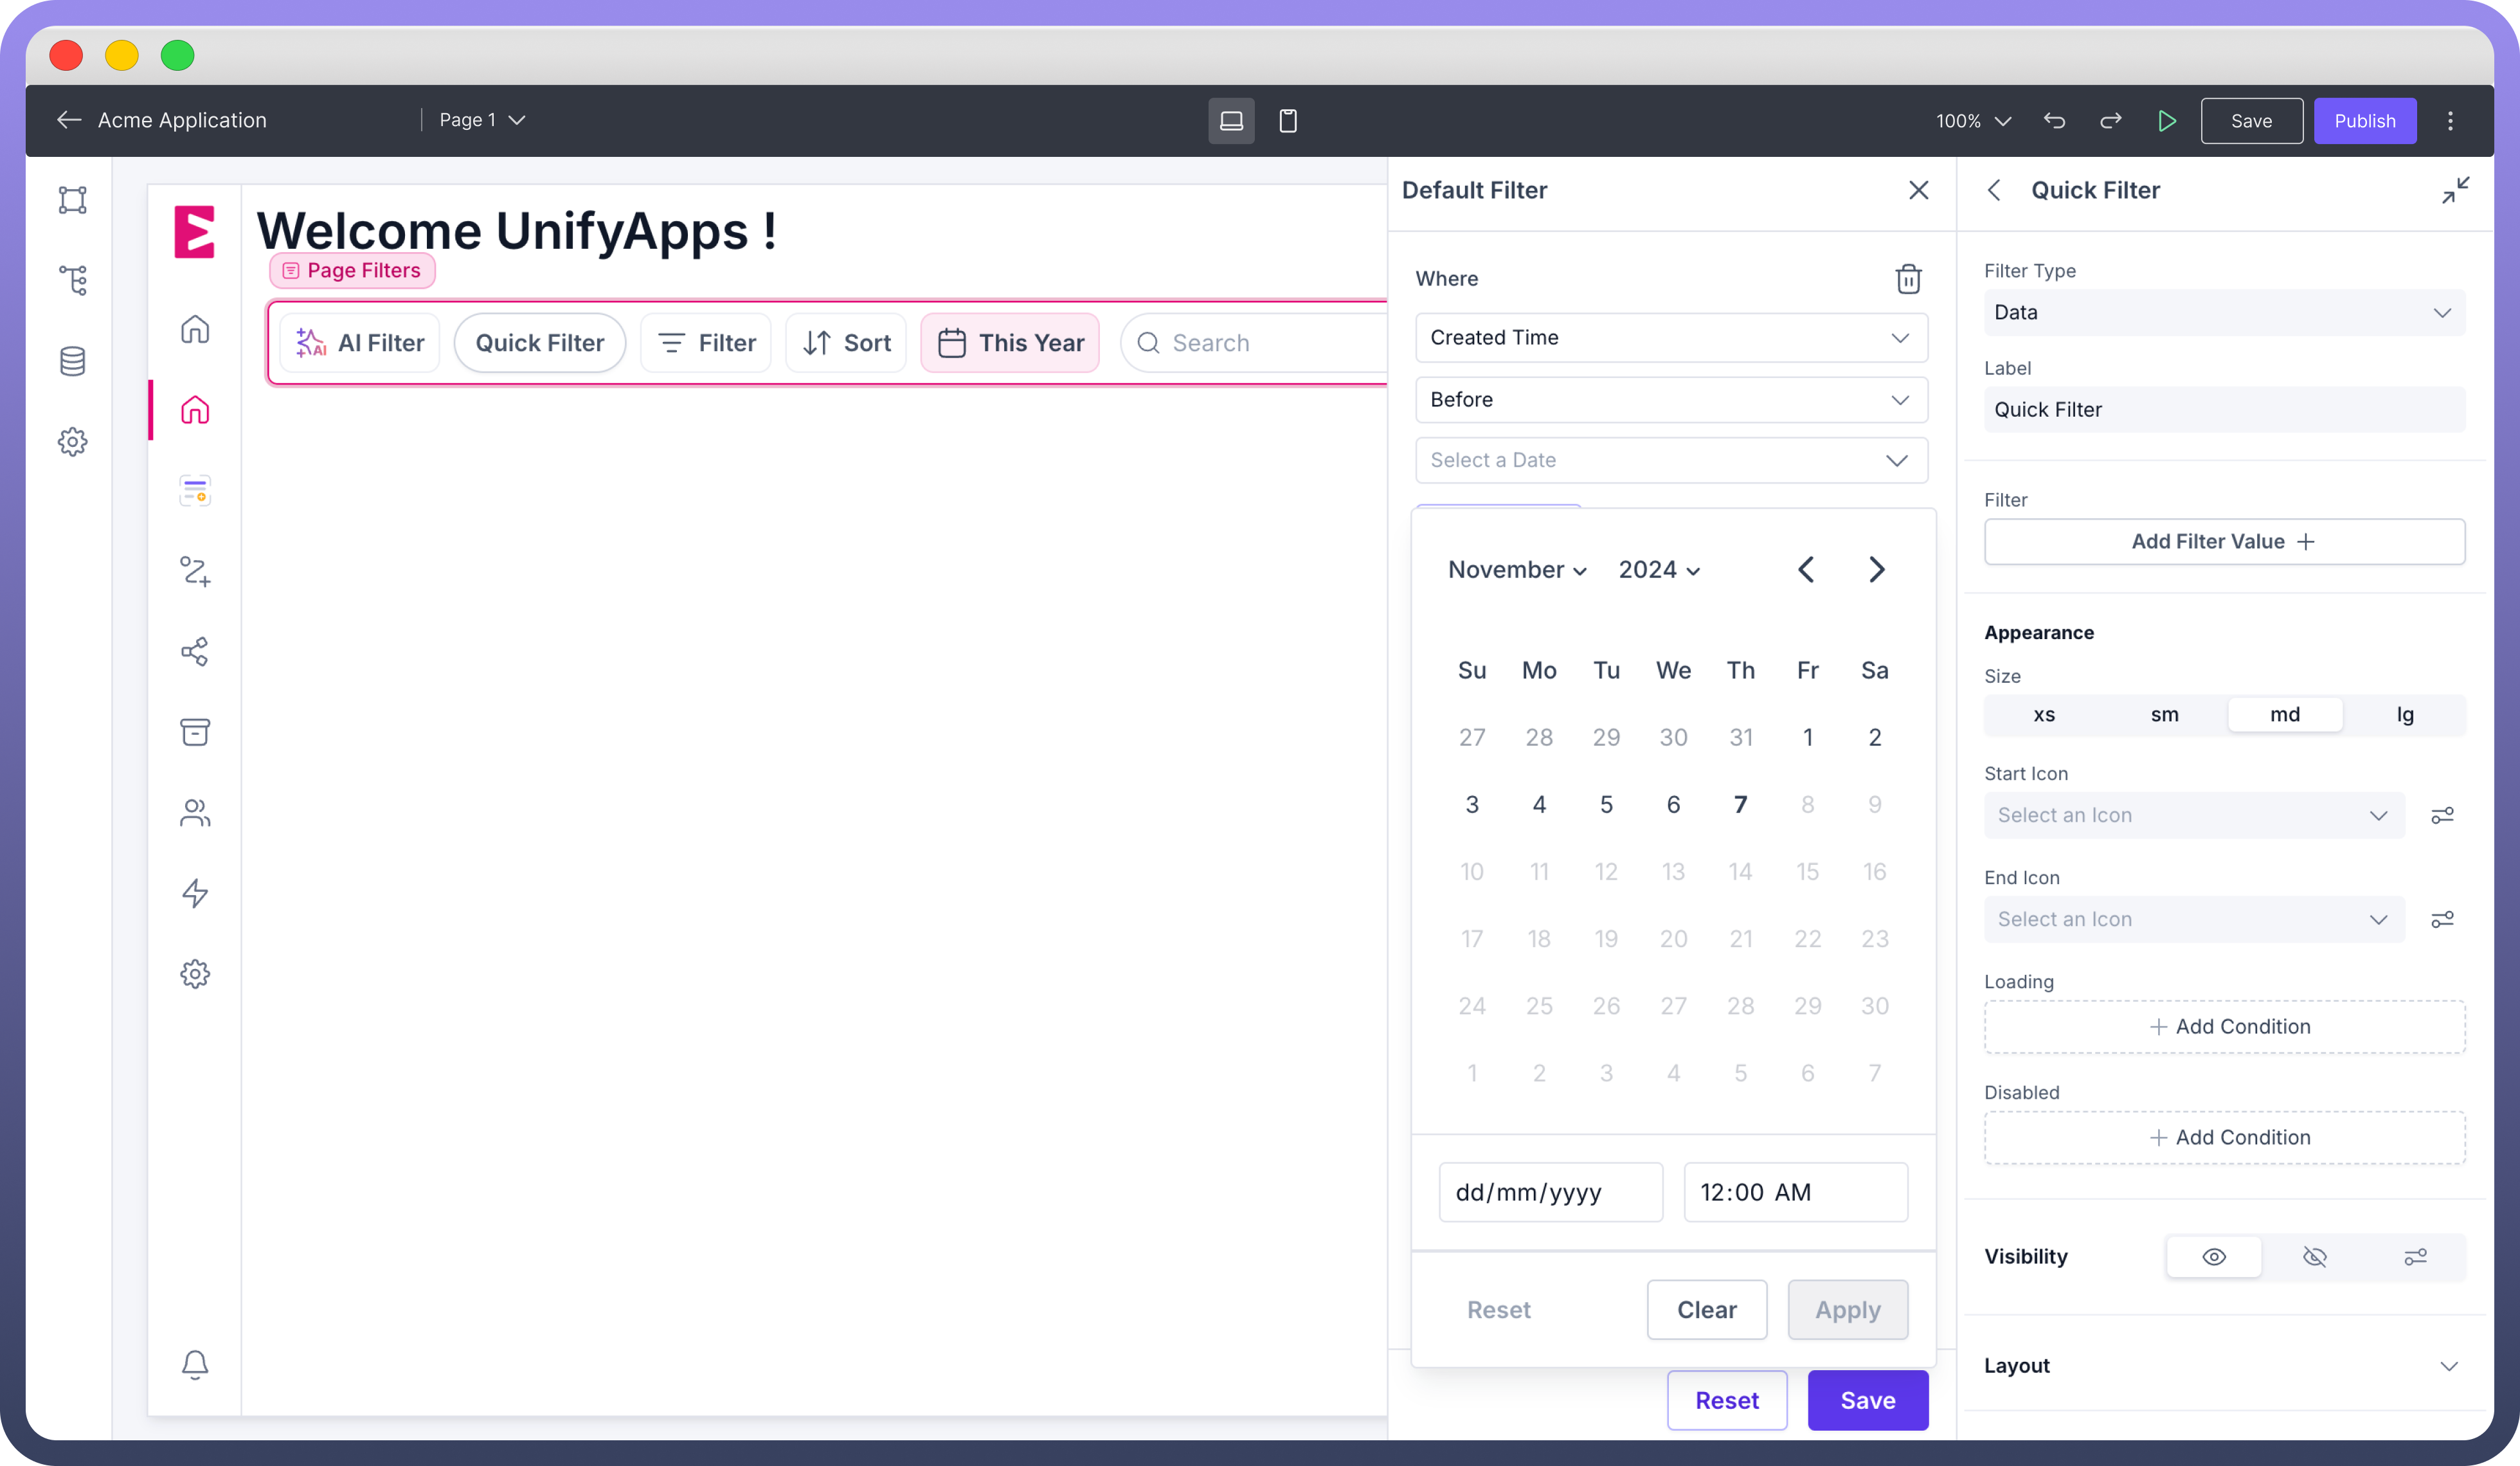Set visibility to hidden with crossed eye
The height and width of the screenshot is (1466, 2520).
(2314, 1257)
